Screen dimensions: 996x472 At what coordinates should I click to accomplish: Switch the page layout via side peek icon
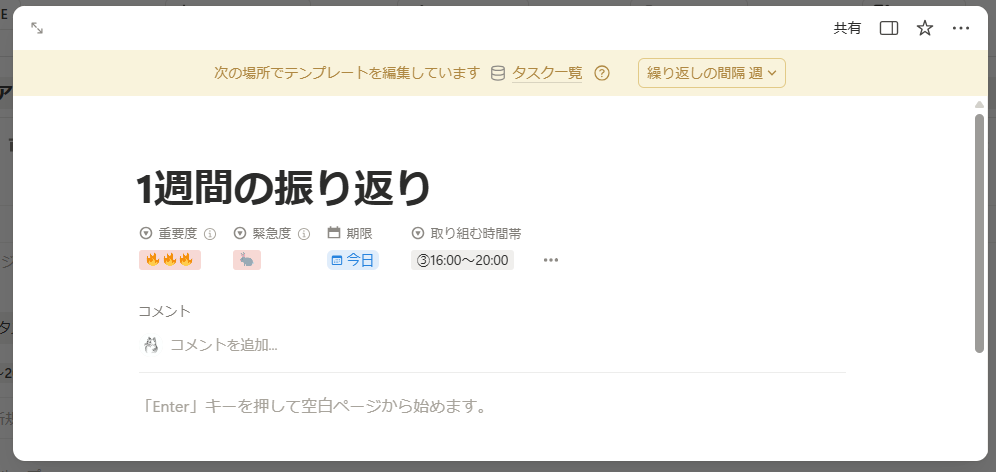pos(888,29)
